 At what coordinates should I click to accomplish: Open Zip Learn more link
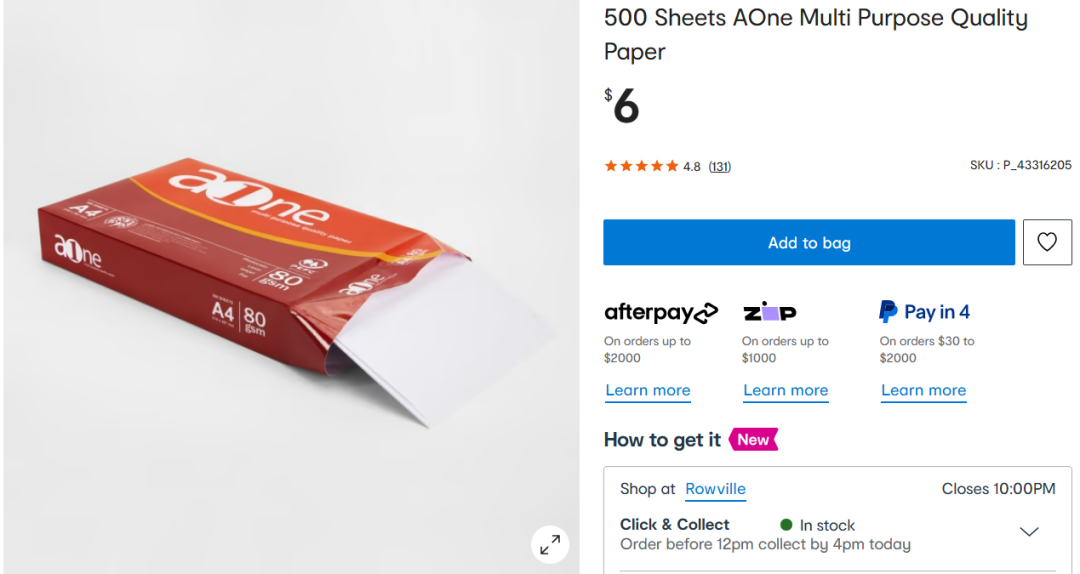click(786, 390)
